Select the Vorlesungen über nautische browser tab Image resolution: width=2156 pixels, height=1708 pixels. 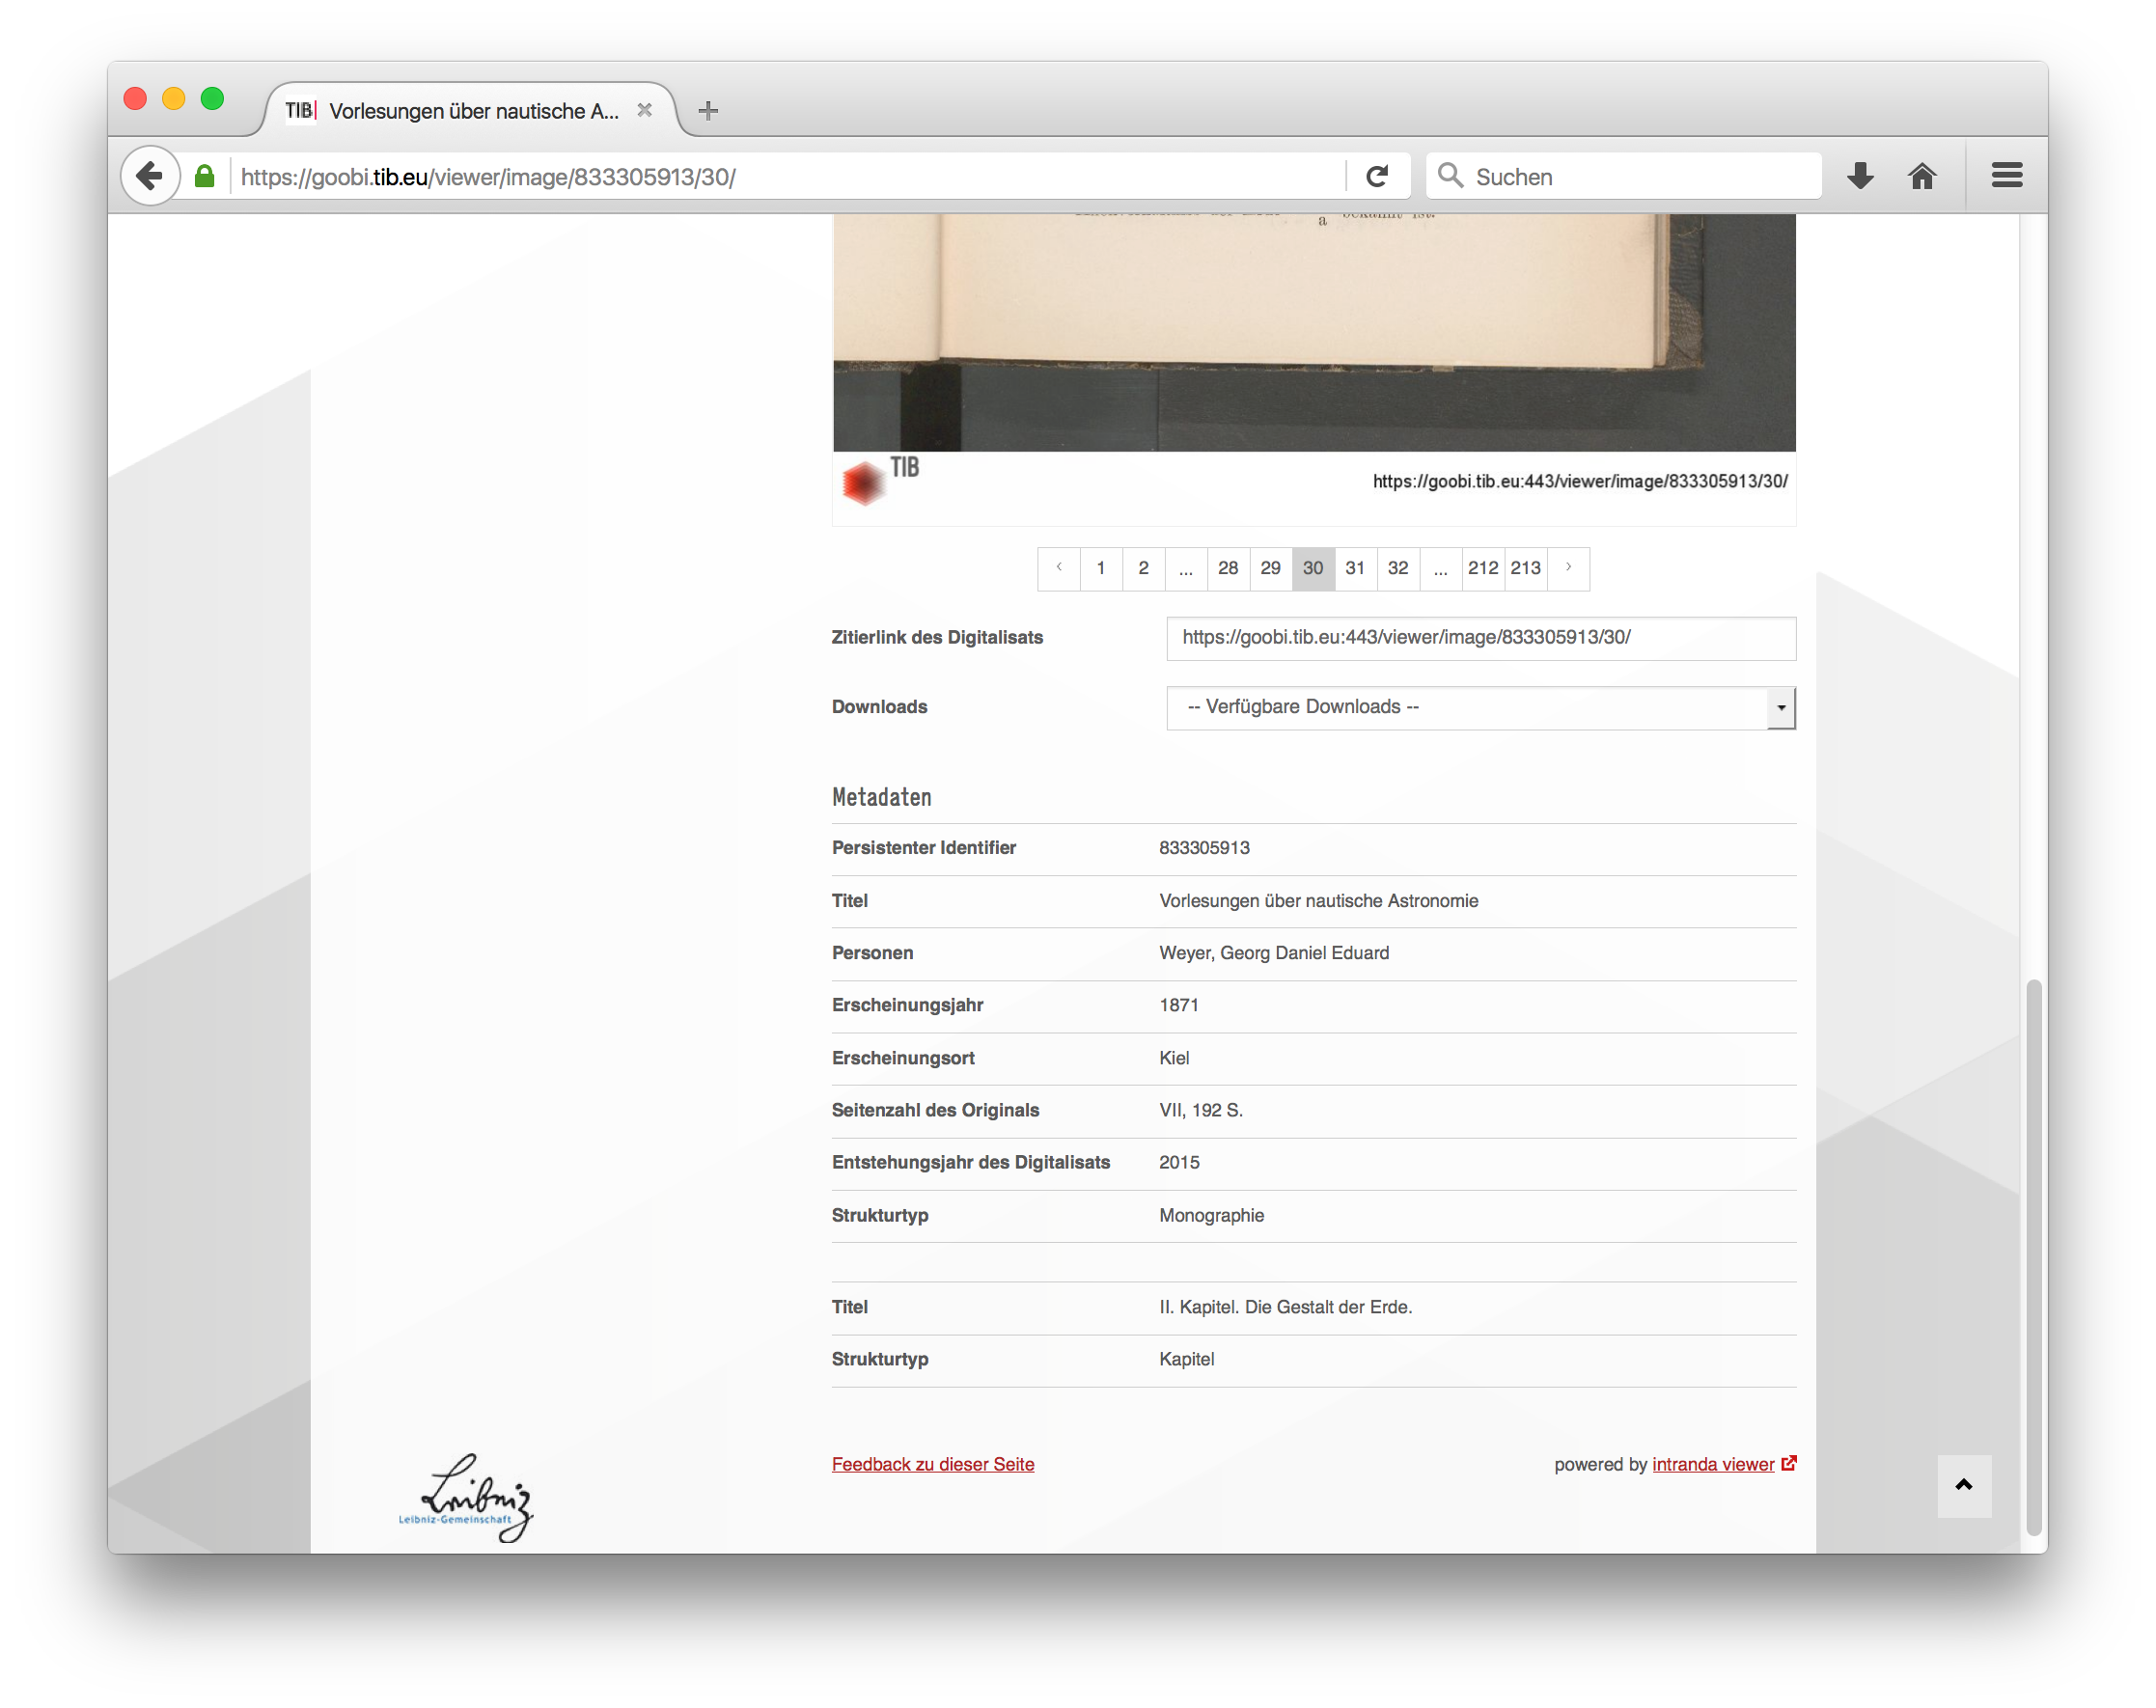pyautogui.click(x=468, y=110)
